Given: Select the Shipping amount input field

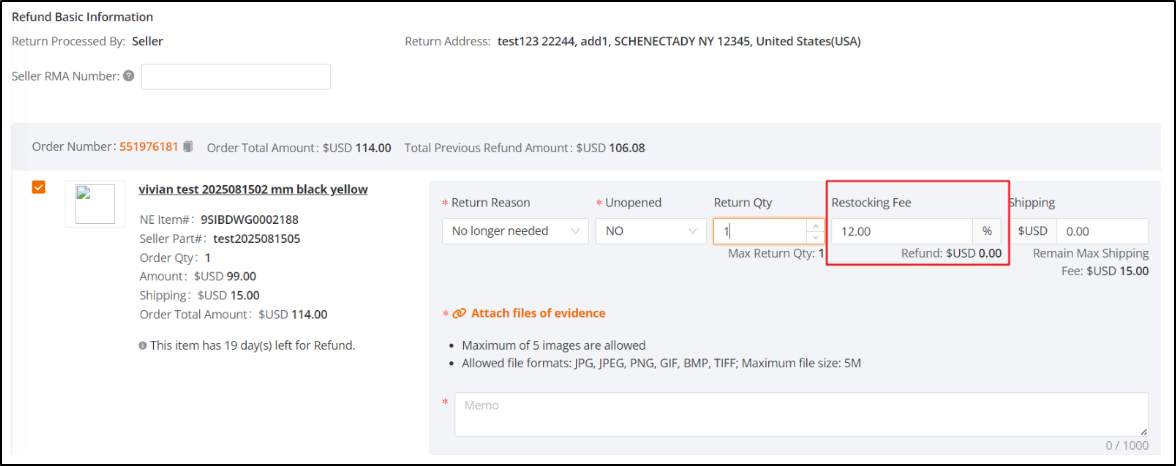Looking at the screenshot, I should click(x=1102, y=231).
